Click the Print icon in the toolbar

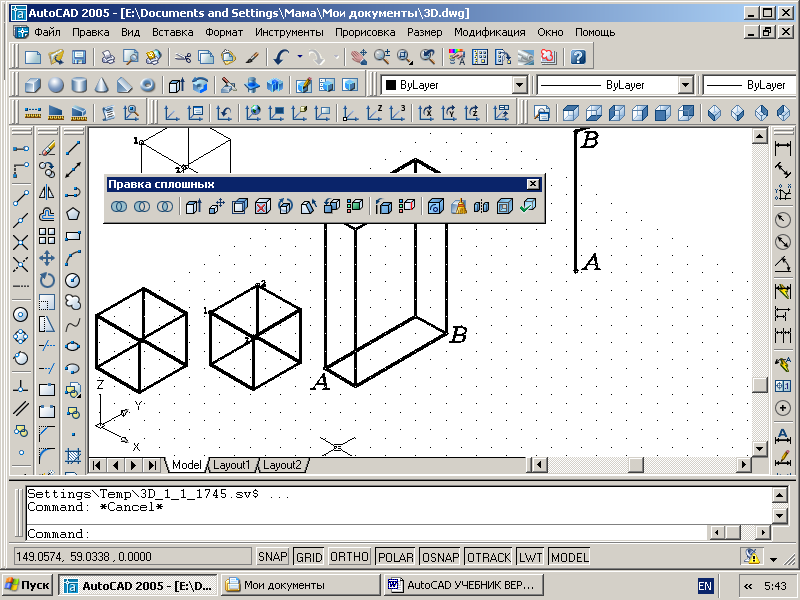(108, 57)
